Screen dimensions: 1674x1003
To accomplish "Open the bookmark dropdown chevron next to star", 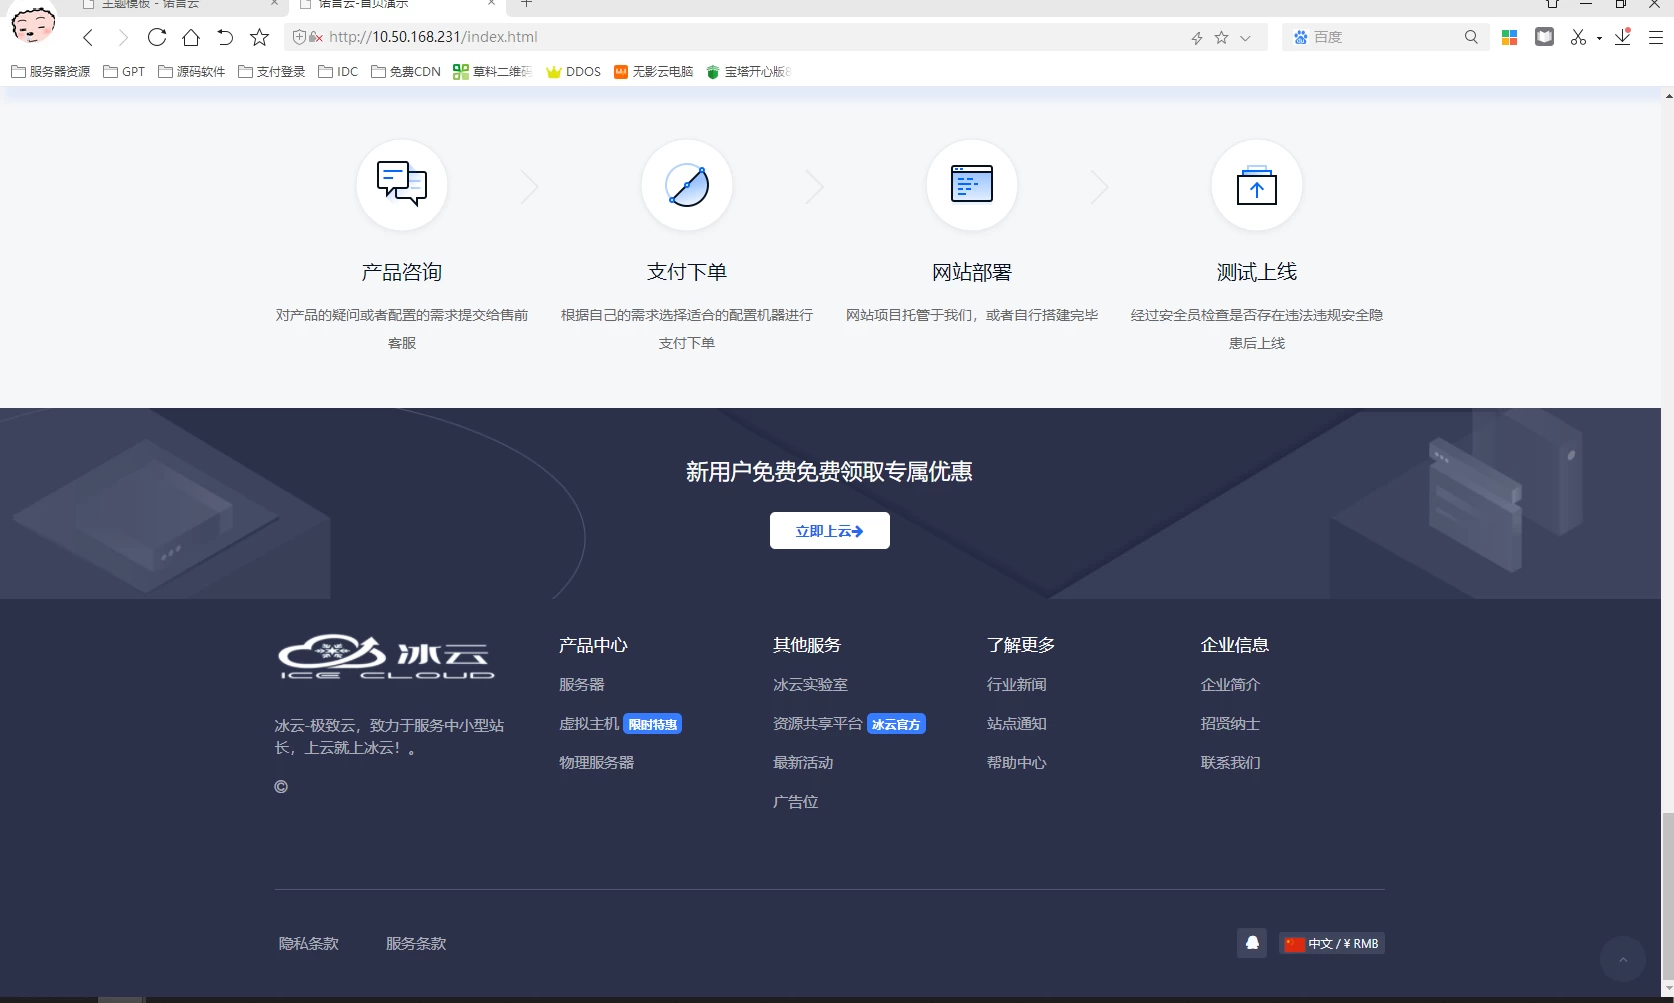I will click(1245, 37).
